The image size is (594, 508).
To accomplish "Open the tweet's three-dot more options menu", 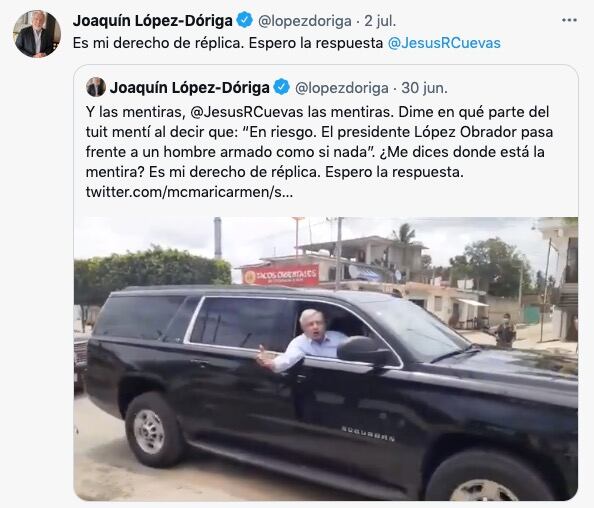I will (x=569, y=20).
